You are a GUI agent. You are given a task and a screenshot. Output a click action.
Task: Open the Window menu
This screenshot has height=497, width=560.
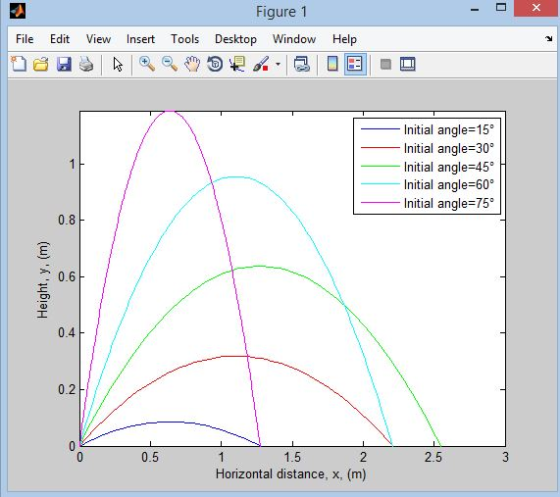click(x=294, y=39)
